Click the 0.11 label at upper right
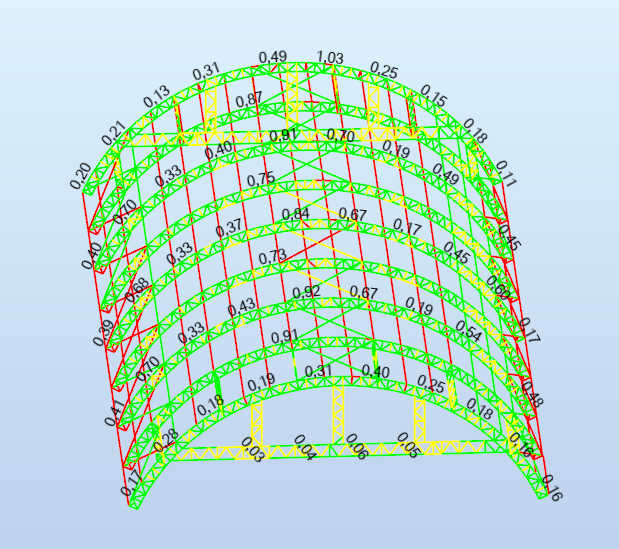 [507, 172]
